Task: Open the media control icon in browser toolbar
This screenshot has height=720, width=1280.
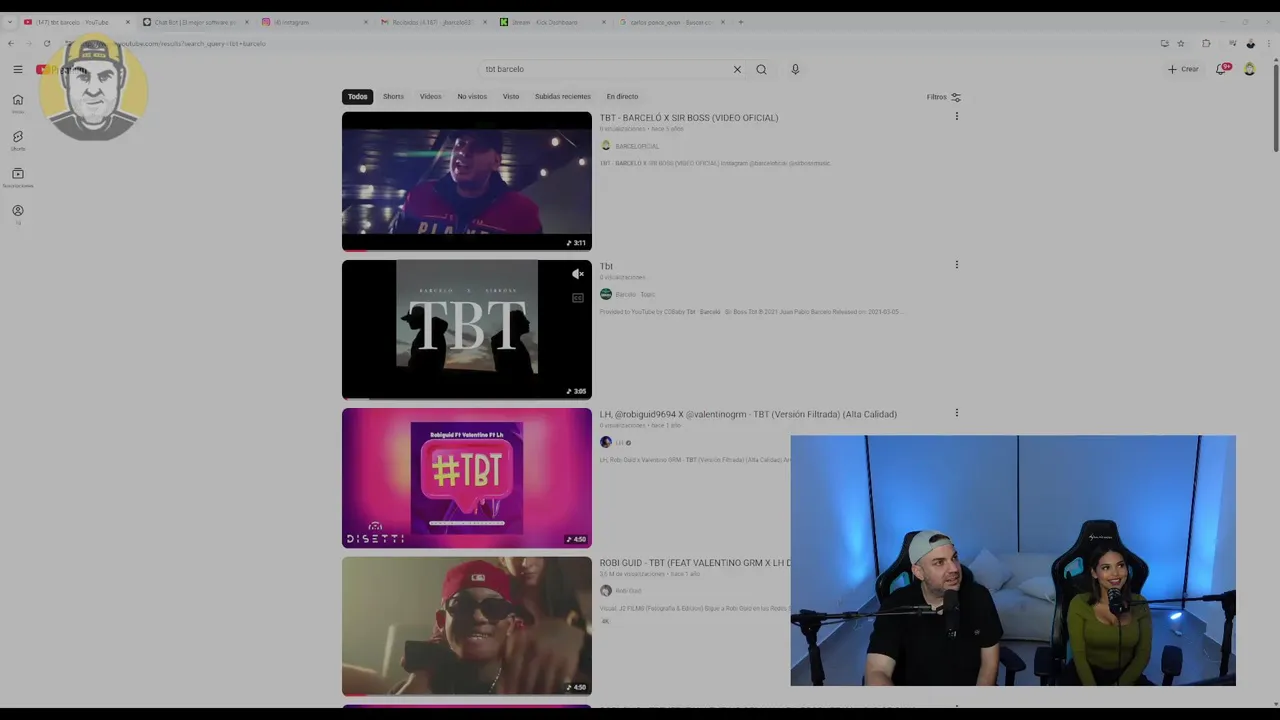Action: 1232,43
